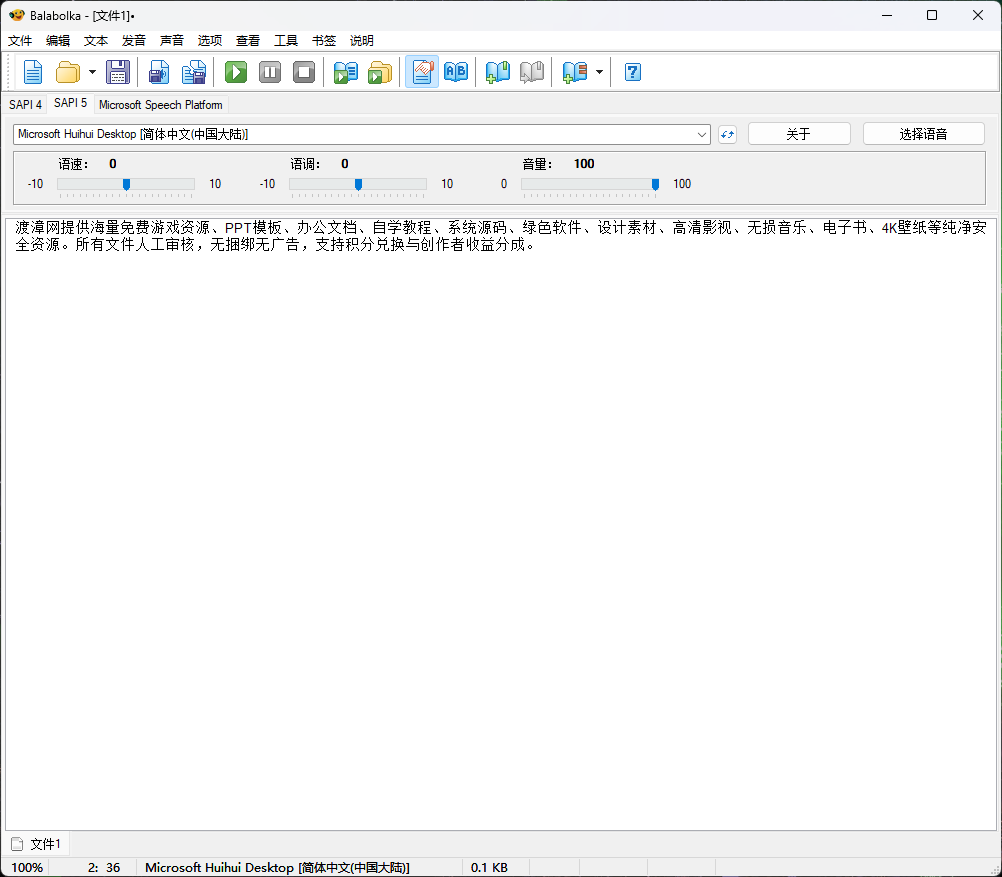This screenshot has height=877, width=1002.
Task: Click the add bookmark book icon
Action: [498, 72]
